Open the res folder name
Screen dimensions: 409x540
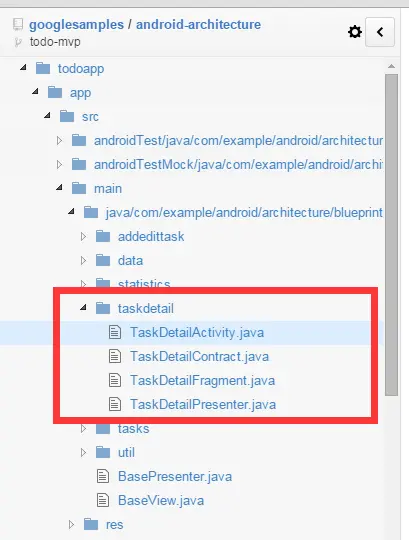(x=115, y=525)
